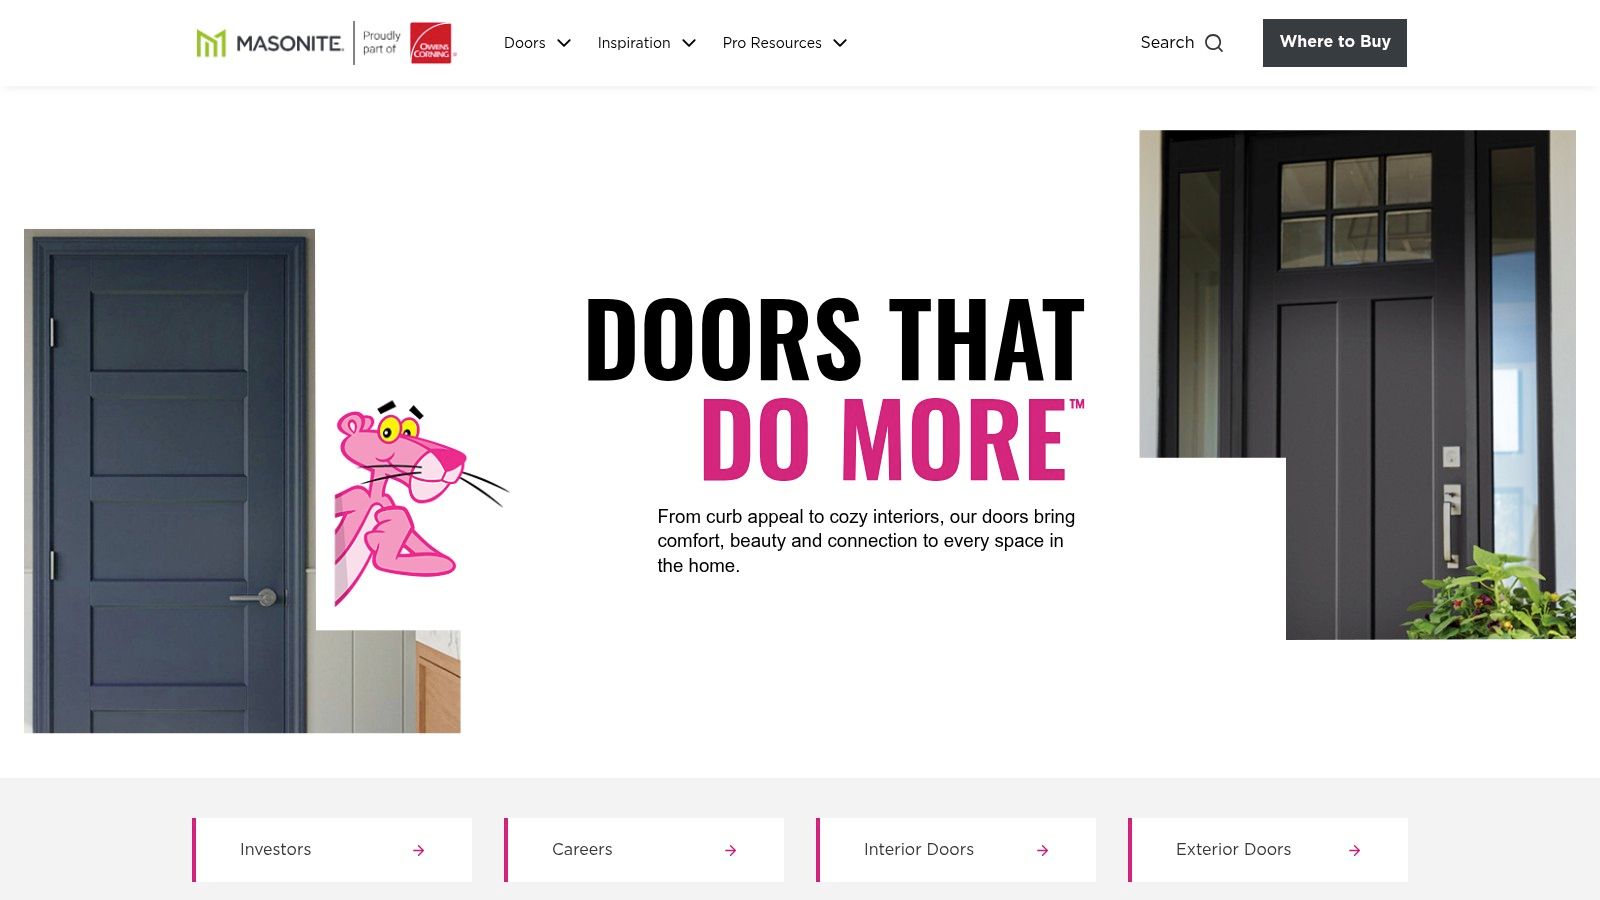Open the Pro Resources navigation item

pos(772,43)
